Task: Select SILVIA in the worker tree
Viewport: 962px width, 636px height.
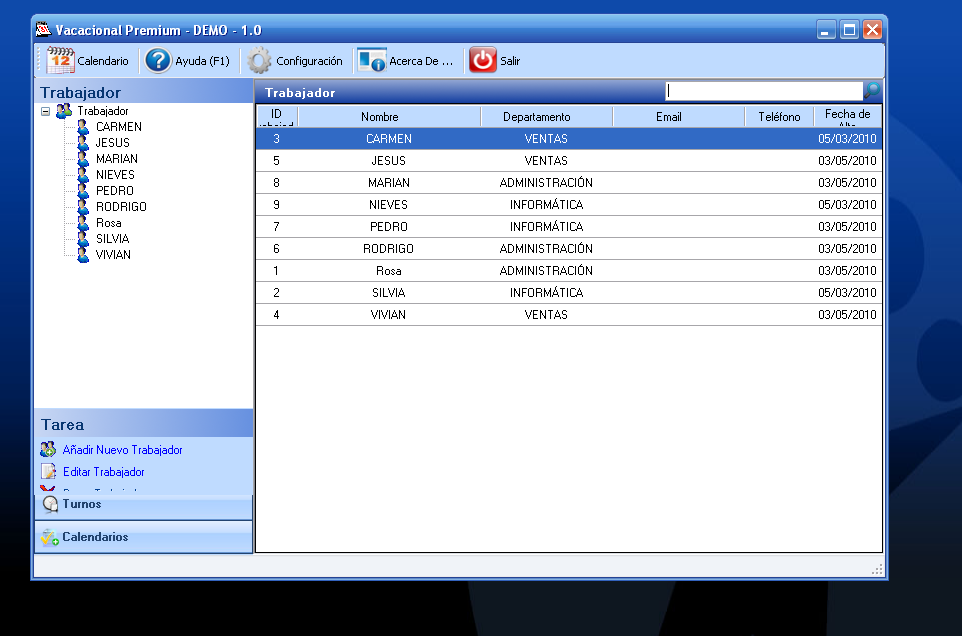Action: pos(112,239)
